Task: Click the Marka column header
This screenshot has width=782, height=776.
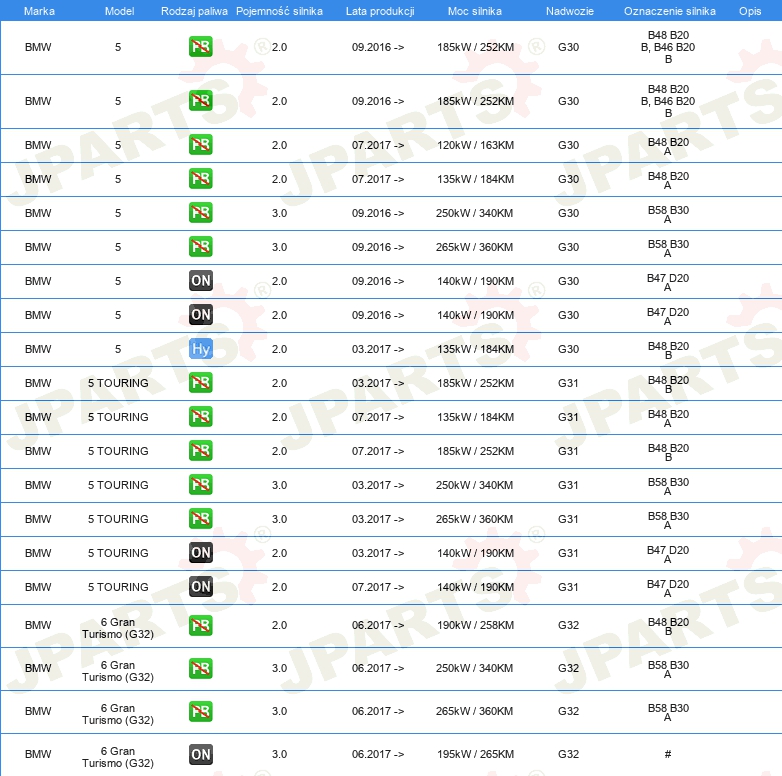Action: [x=39, y=10]
